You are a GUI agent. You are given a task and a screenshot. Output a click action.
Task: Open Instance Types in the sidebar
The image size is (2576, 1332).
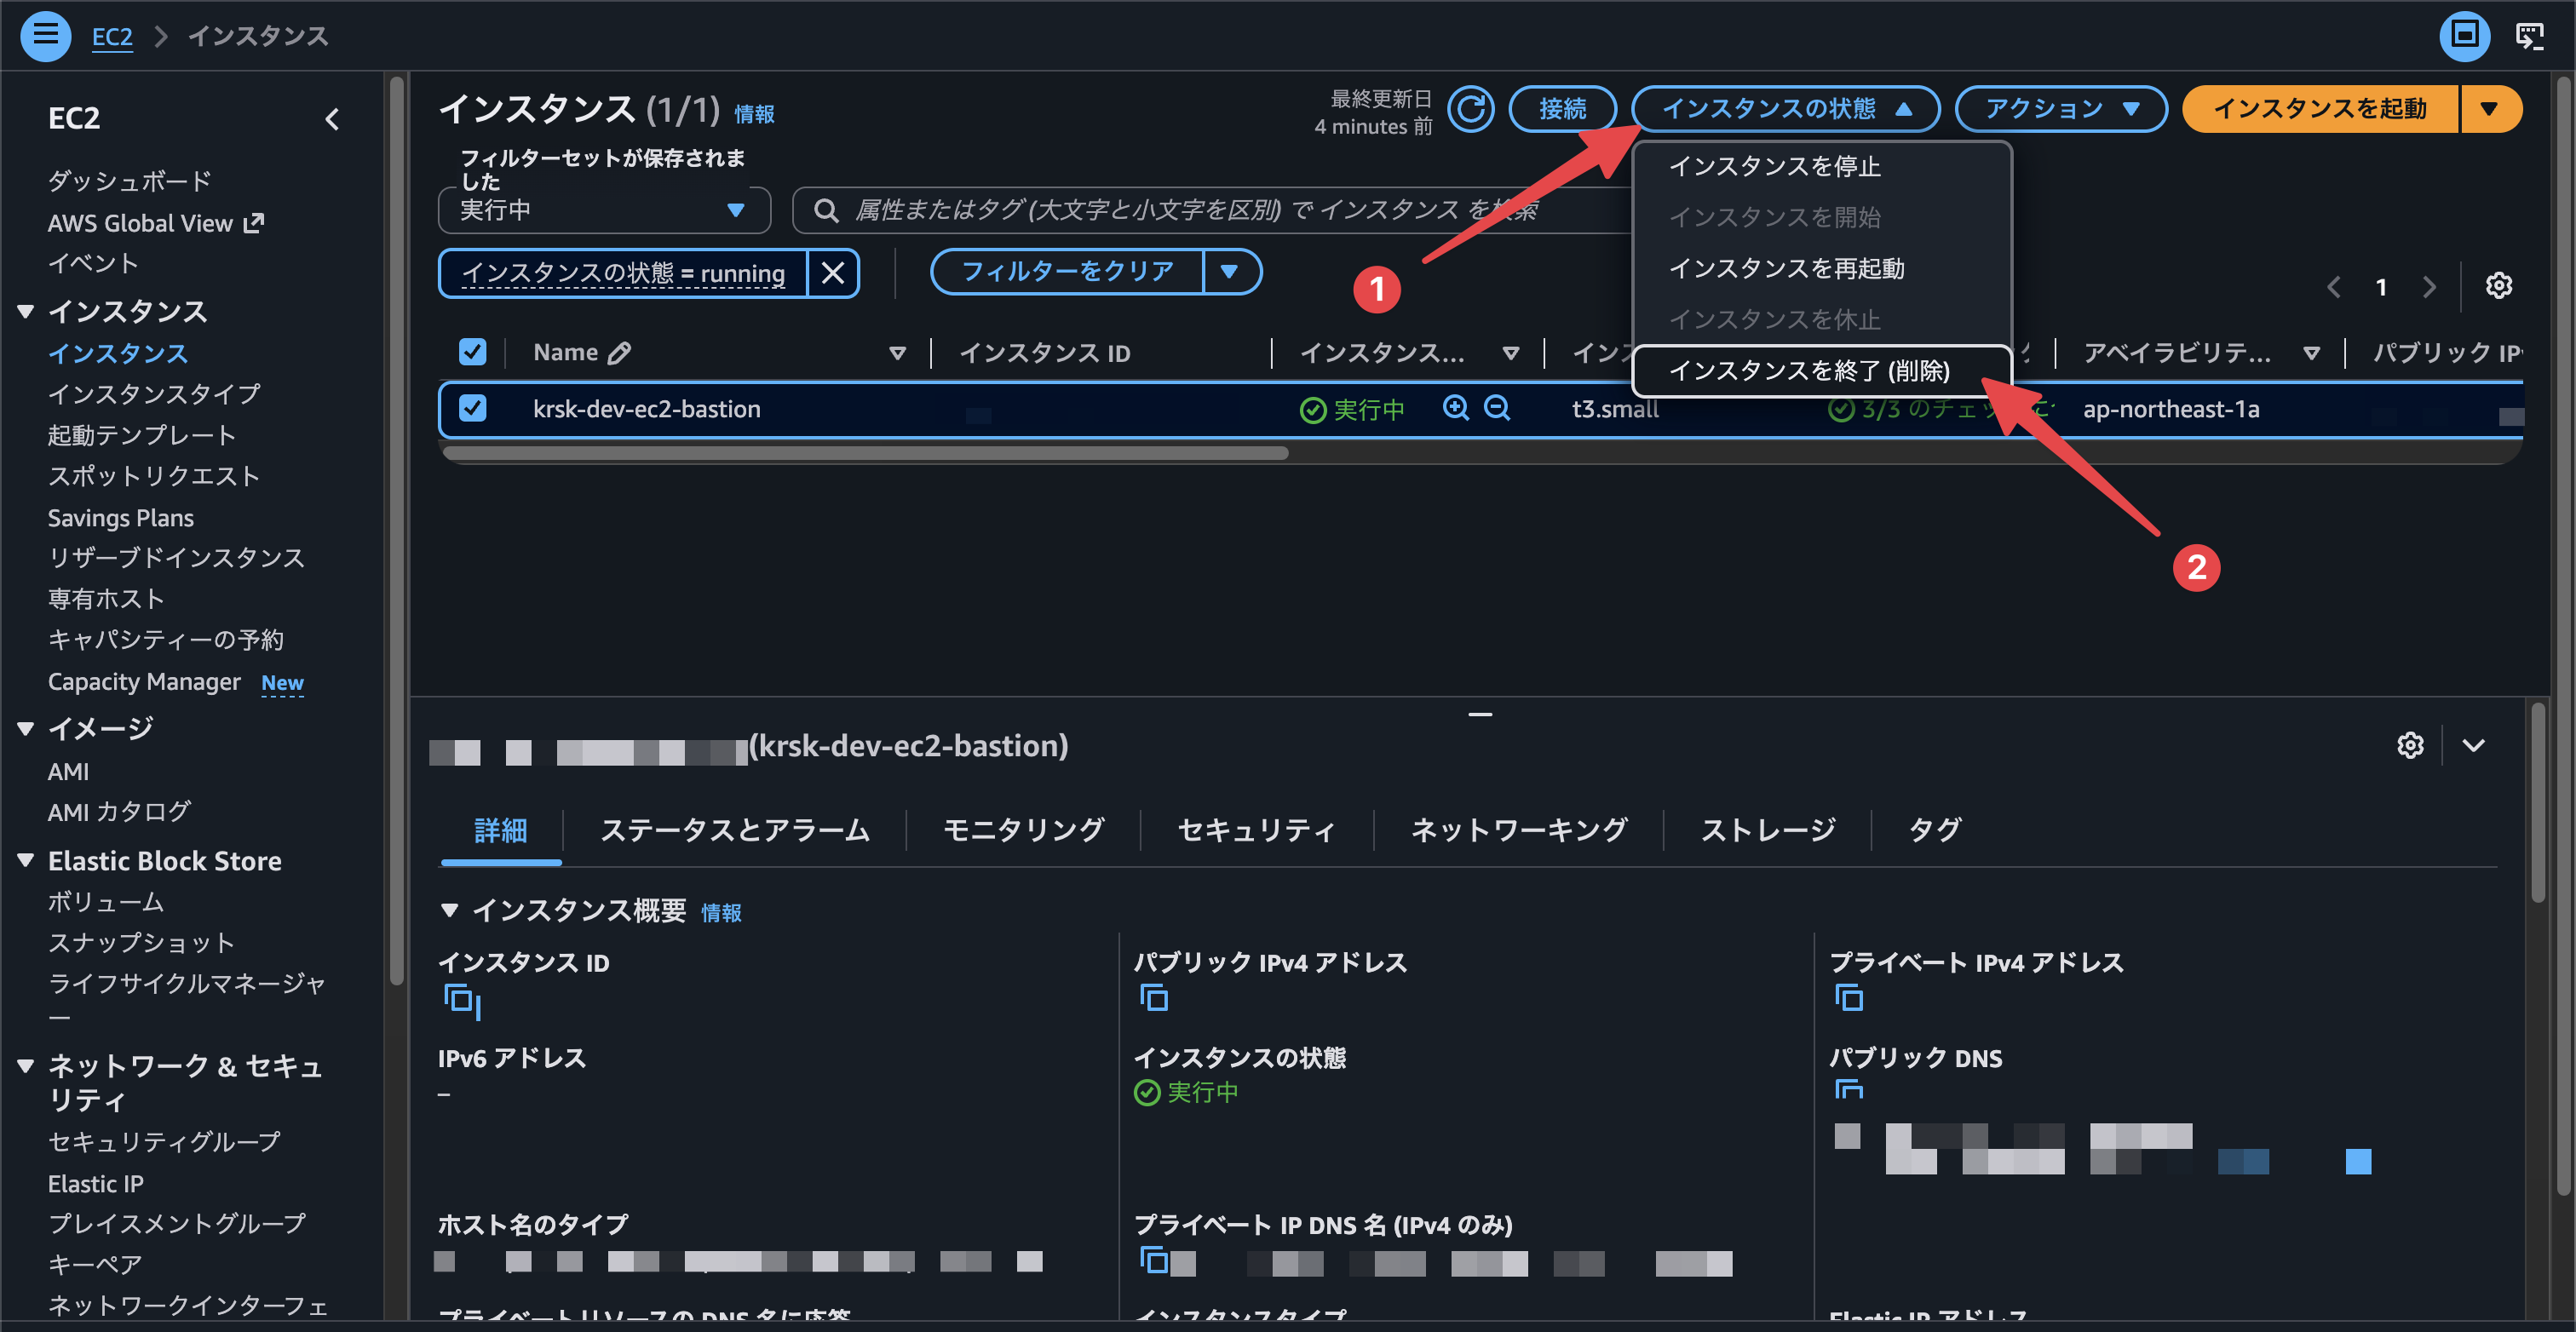coord(154,394)
